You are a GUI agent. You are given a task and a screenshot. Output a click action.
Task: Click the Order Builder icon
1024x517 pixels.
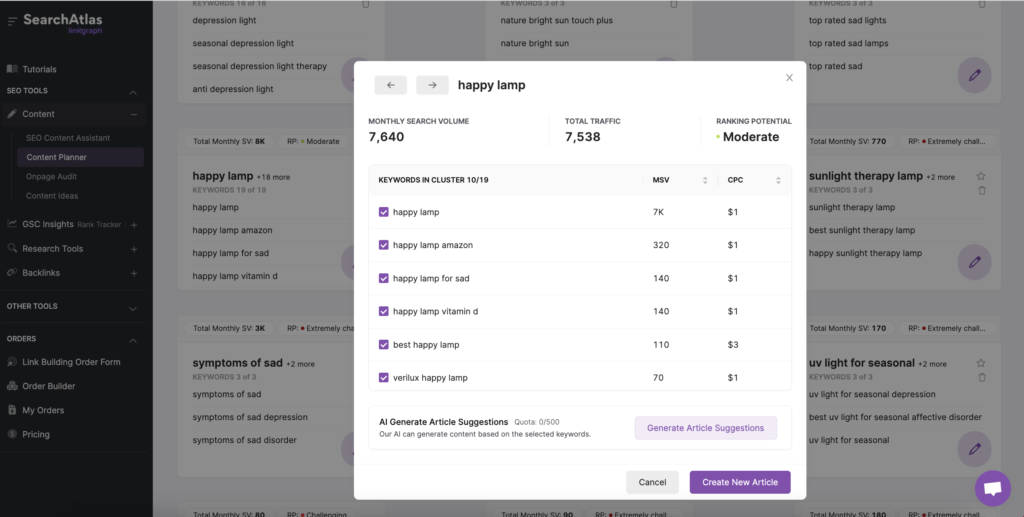pos(12,386)
